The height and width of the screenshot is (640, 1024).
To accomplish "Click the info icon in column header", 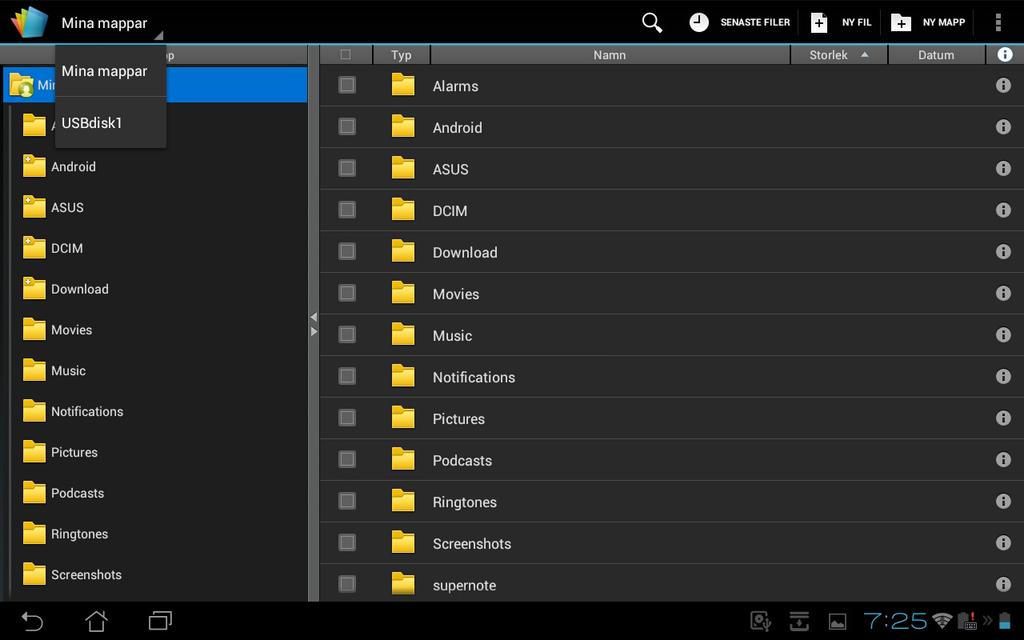I will [1004, 55].
